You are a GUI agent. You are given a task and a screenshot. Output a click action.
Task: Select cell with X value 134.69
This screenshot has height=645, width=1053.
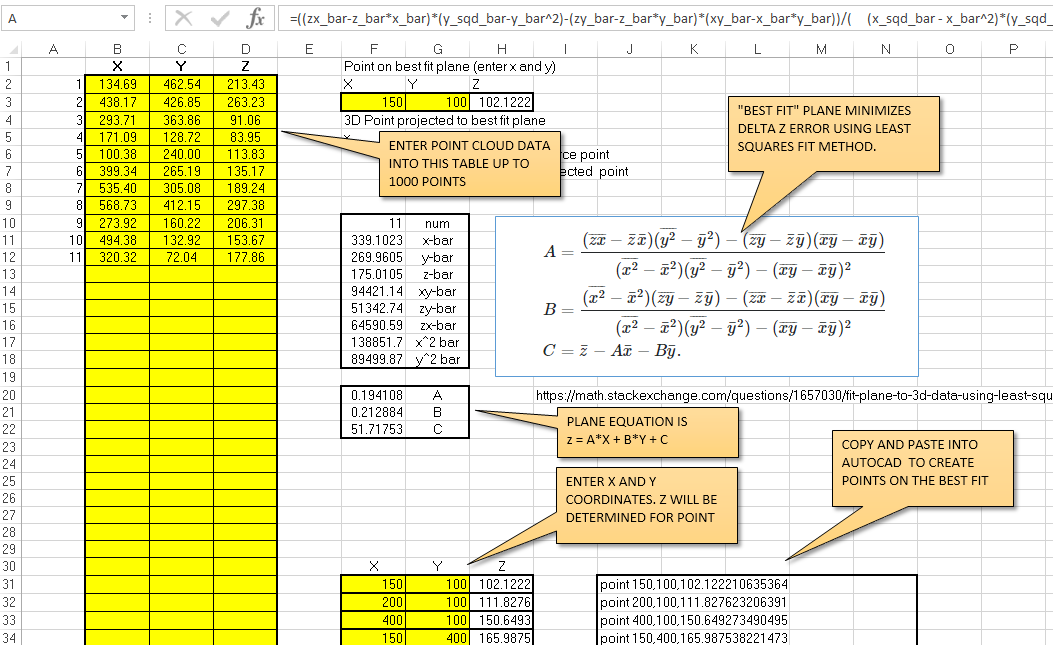click(x=118, y=84)
